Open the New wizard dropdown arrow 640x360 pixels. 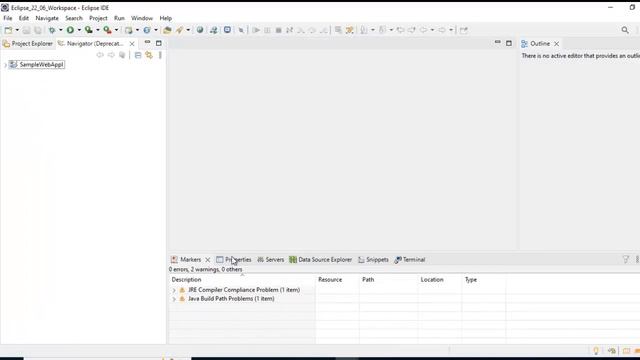17,30
